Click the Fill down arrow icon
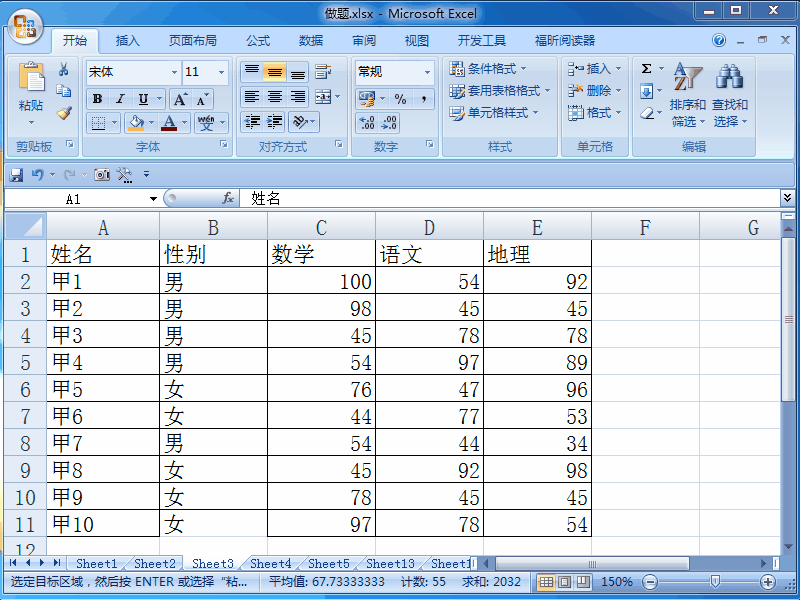The image size is (800, 600). tap(646, 91)
